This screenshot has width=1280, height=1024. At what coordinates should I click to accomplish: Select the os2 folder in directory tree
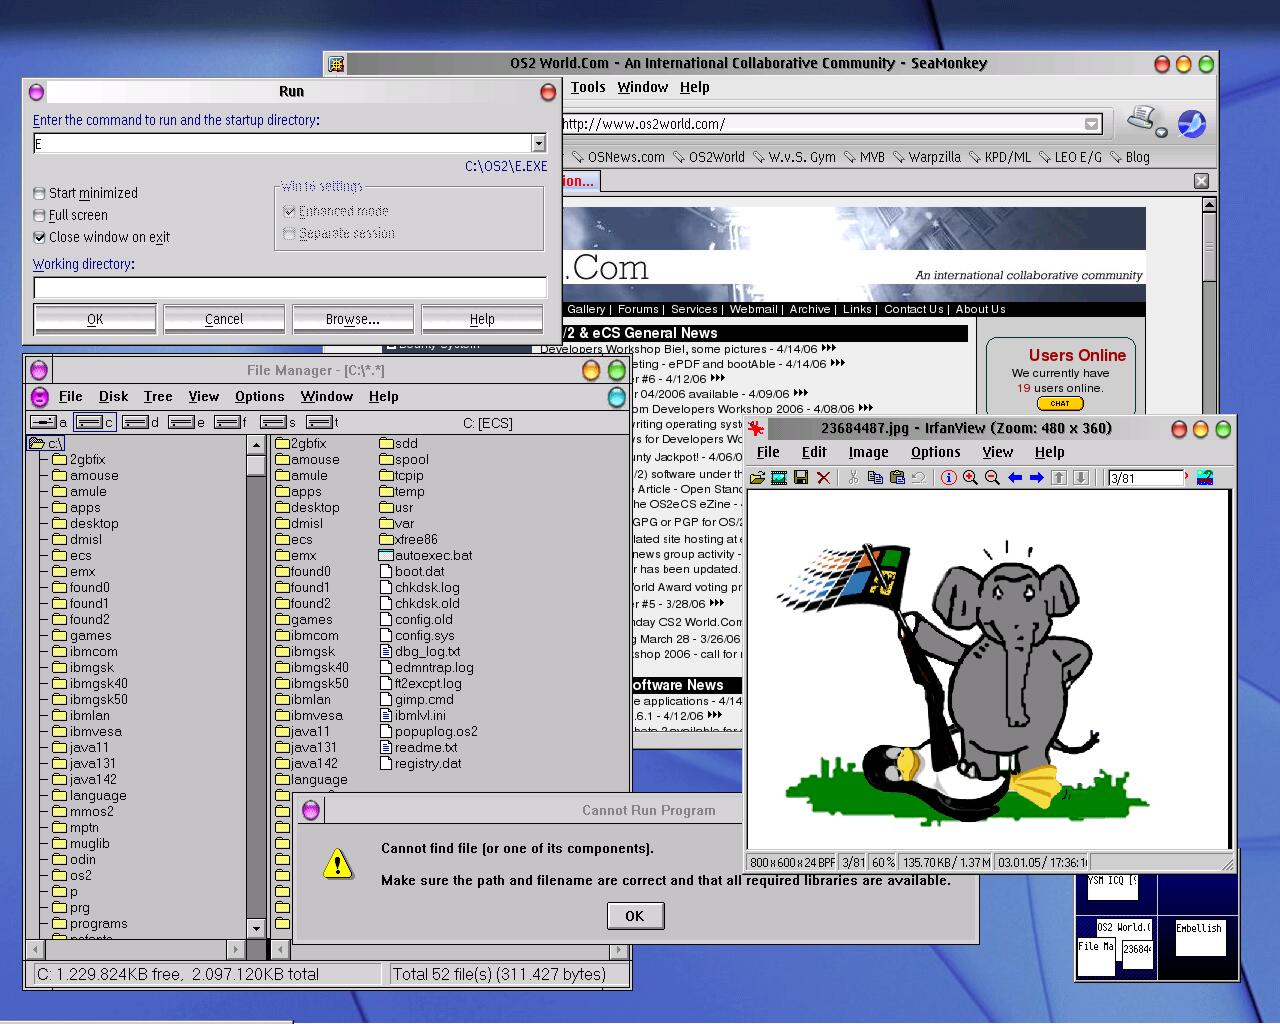(80, 875)
